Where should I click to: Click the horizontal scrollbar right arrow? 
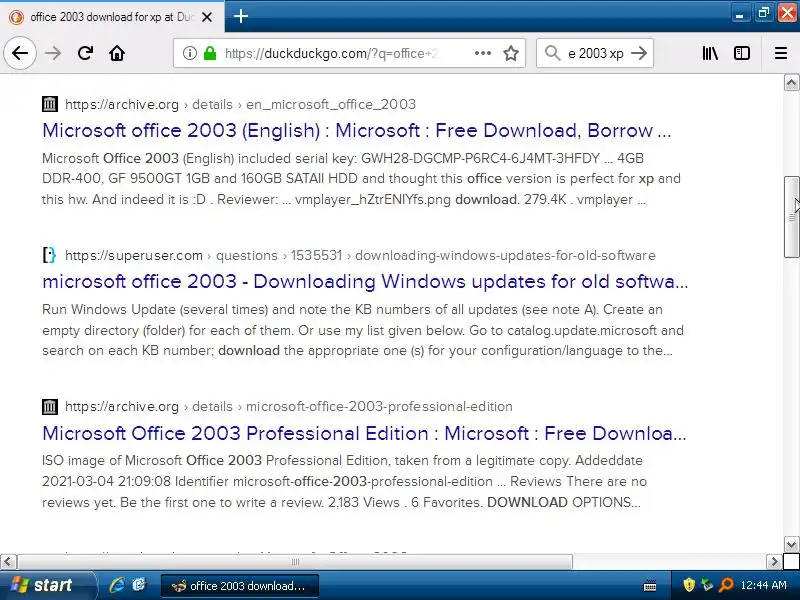[x=774, y=562]
